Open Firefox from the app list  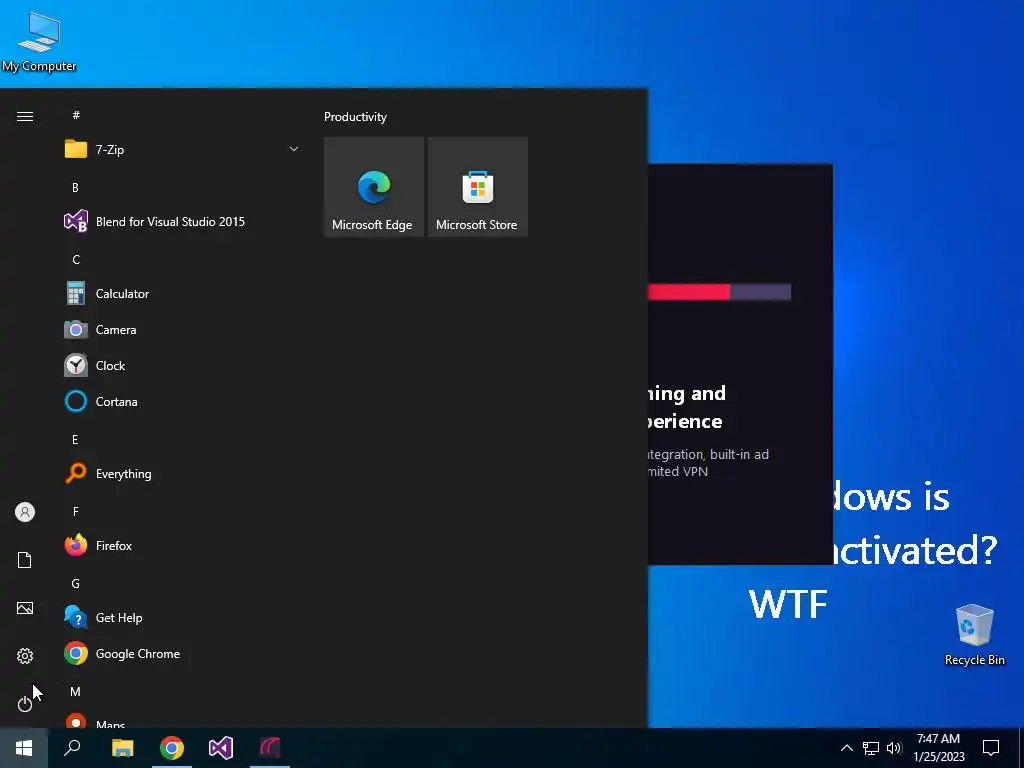tap(182, 545)
